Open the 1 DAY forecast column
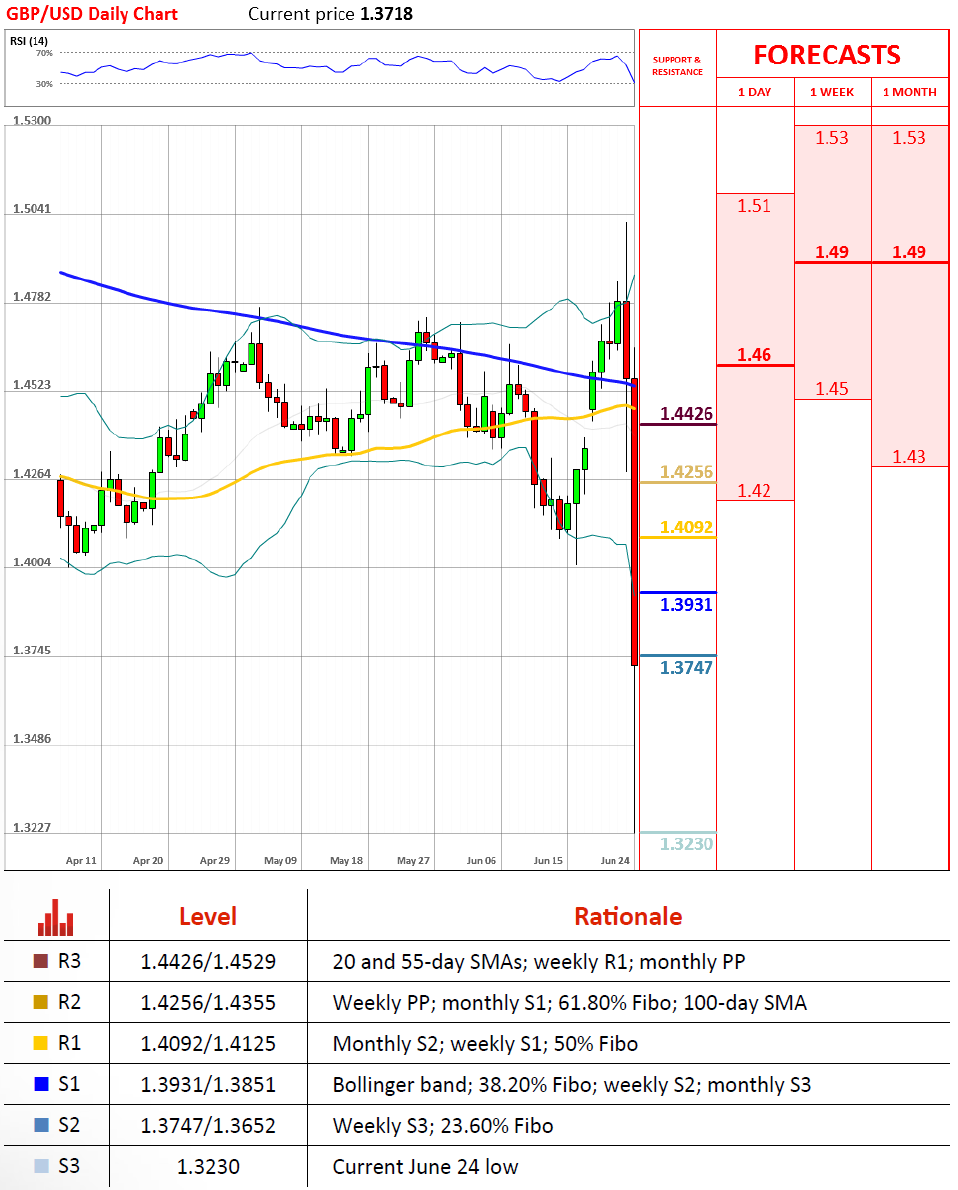The height and width of the screenshot is (1190, 958). pyautogui.click(x=754, y=92)
